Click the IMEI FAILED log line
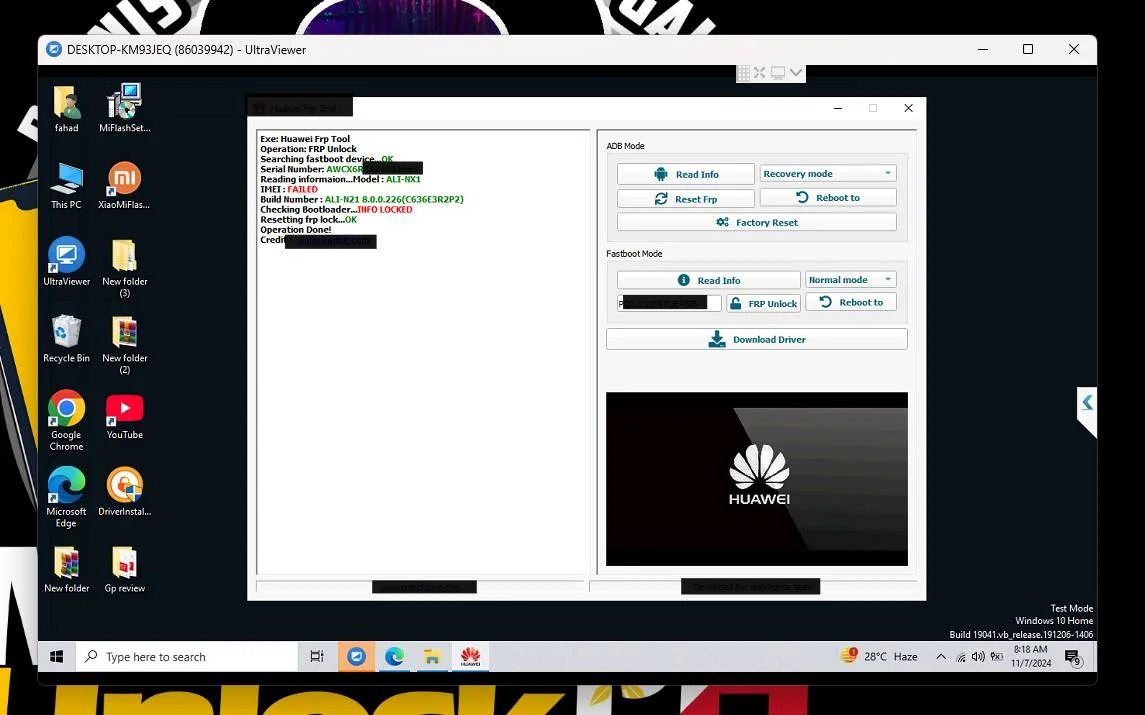1145x715 pixels. [288, 189]
